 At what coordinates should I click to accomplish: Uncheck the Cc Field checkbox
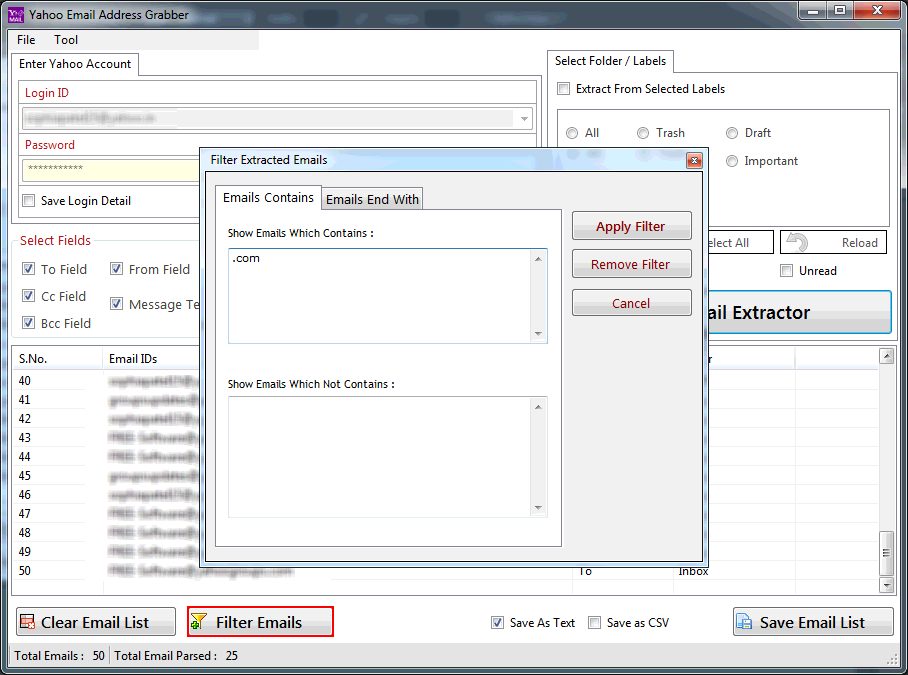(28, 296)
